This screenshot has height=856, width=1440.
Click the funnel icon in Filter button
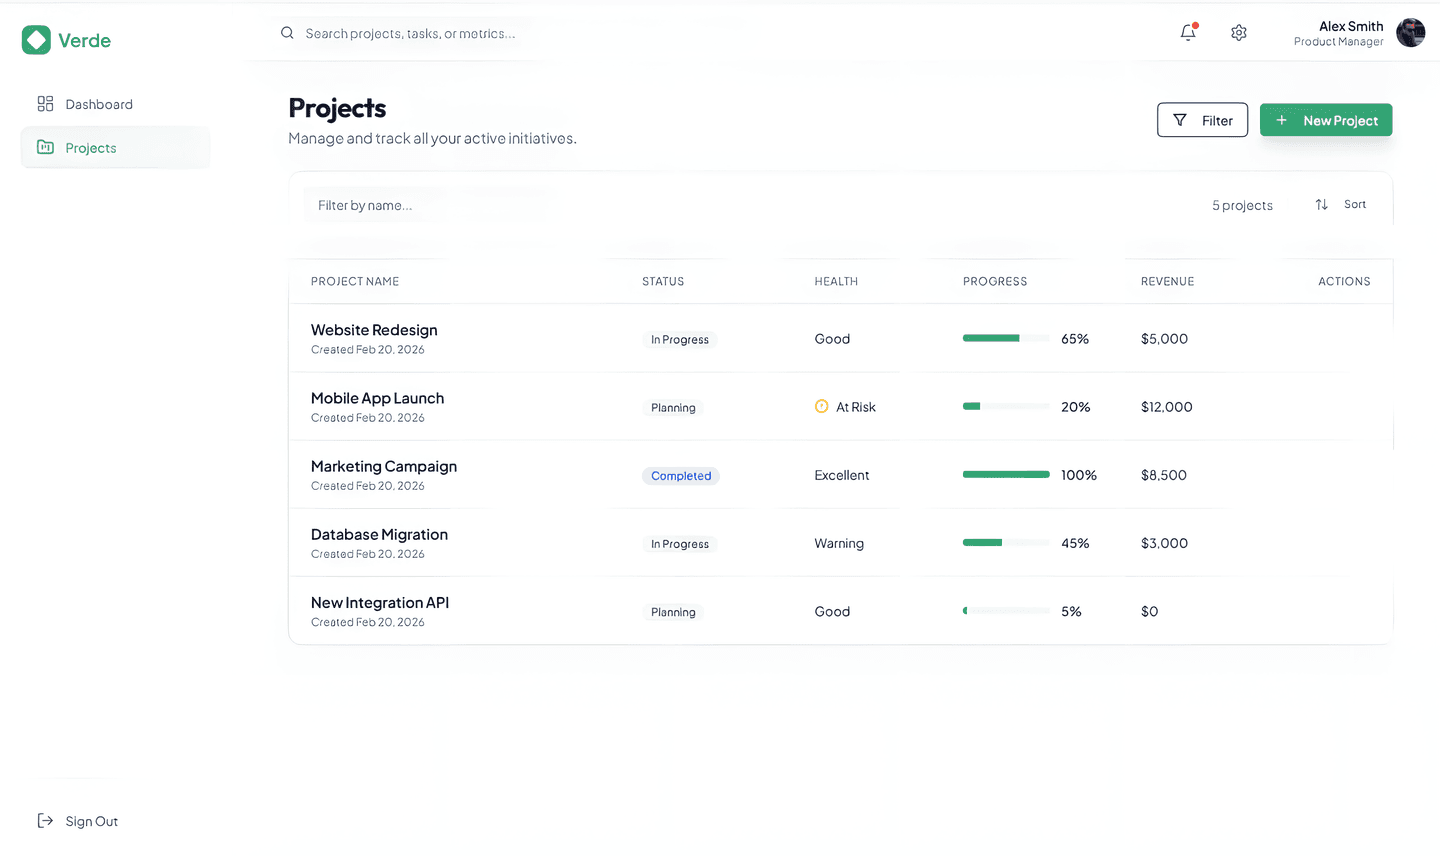point(1177,119)
